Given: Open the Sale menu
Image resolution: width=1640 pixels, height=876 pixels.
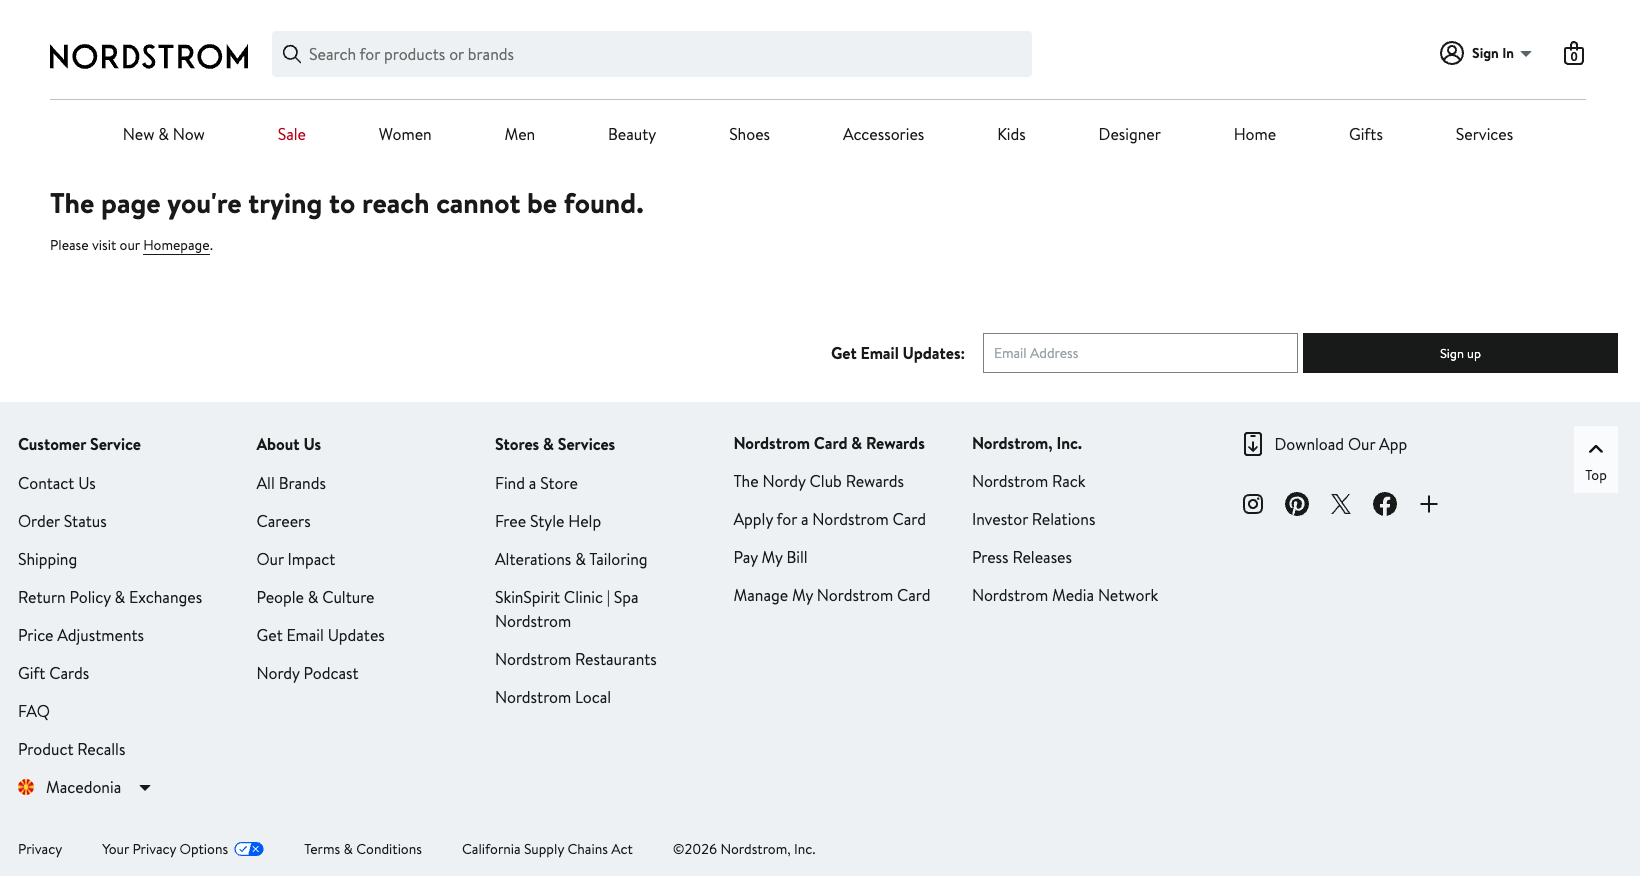Looking at the screenshot, I should pyautogui.click(x=292, y=134).
